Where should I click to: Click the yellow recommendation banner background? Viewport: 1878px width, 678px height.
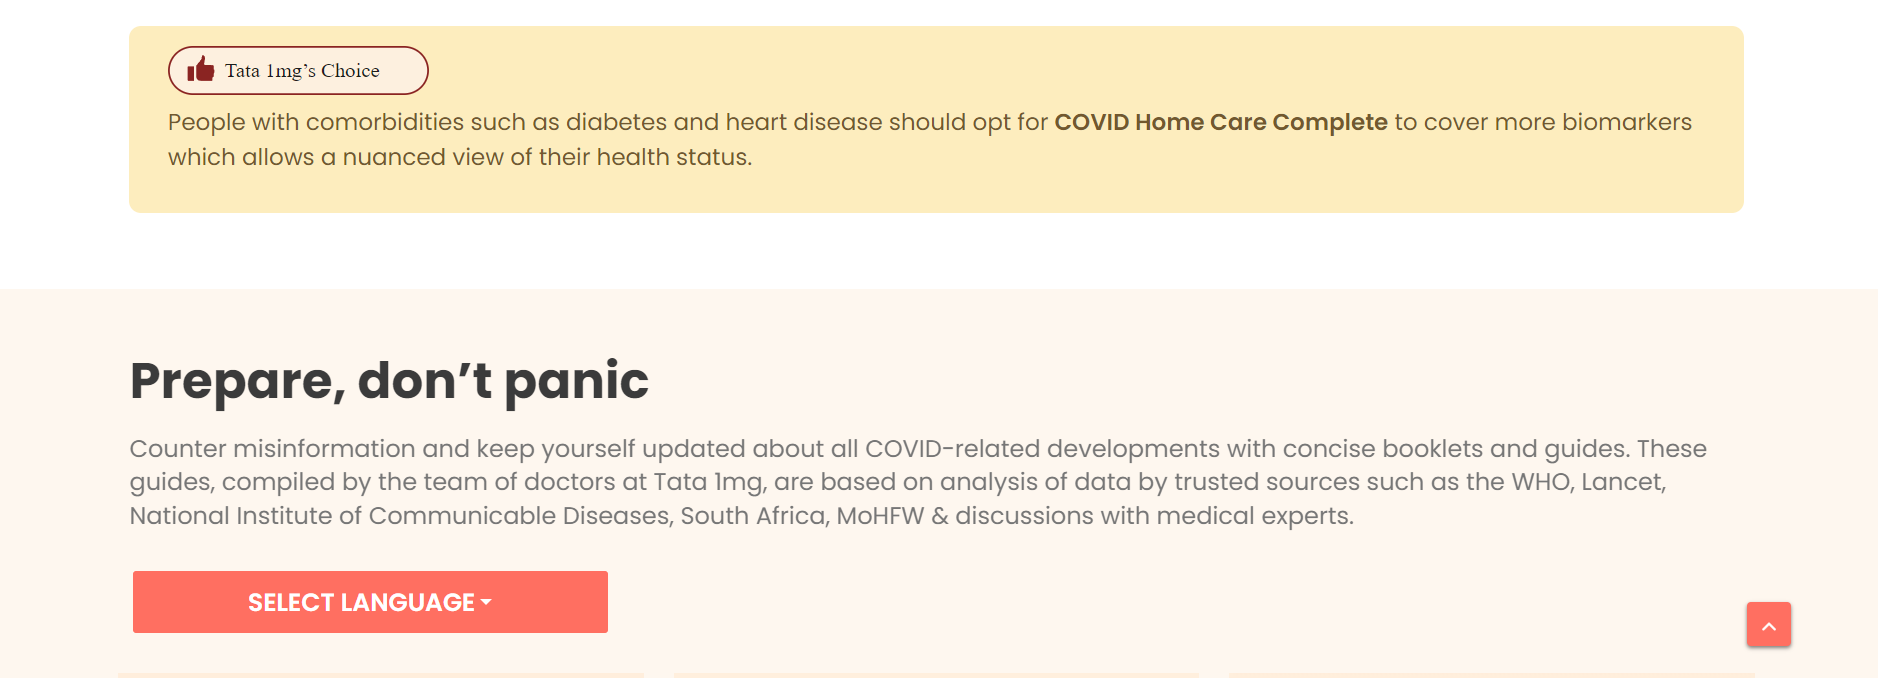point(936,119)
